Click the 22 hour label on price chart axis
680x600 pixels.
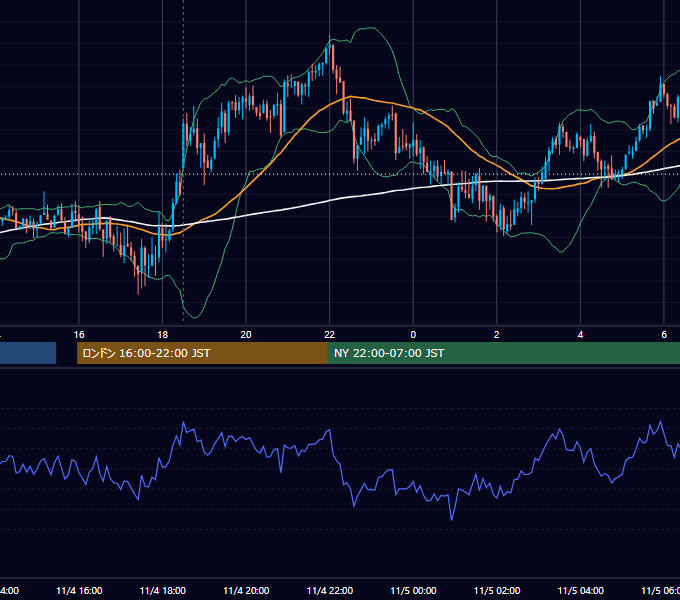coord(330,334)
